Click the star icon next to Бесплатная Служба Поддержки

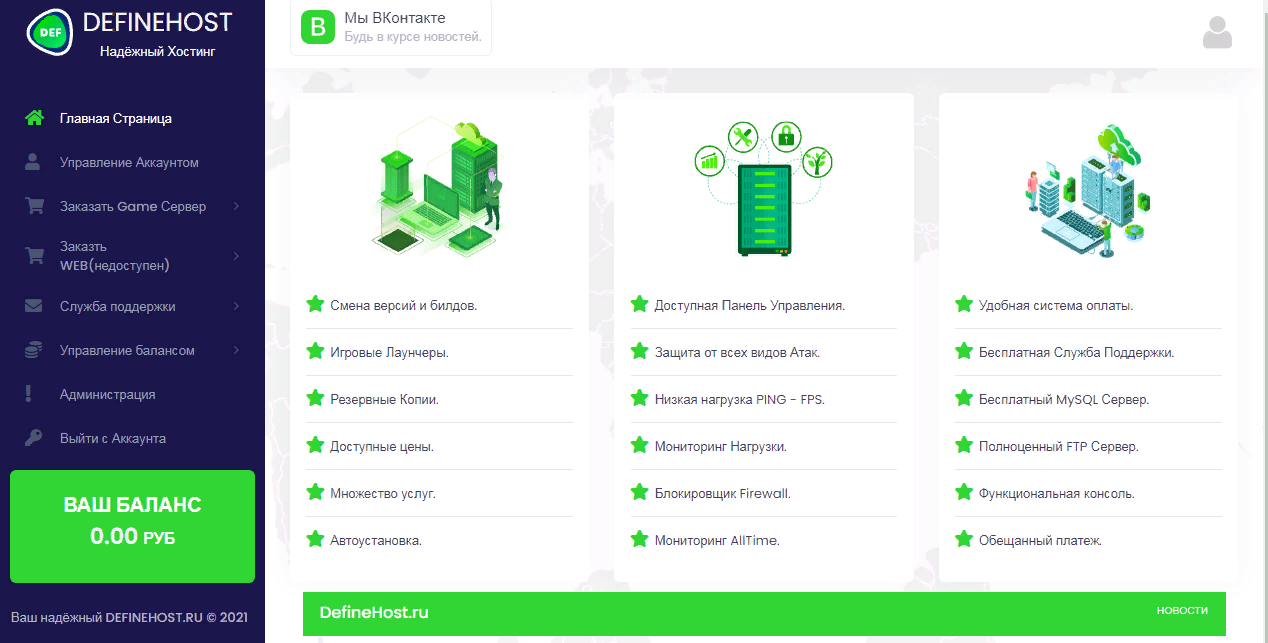963,351
